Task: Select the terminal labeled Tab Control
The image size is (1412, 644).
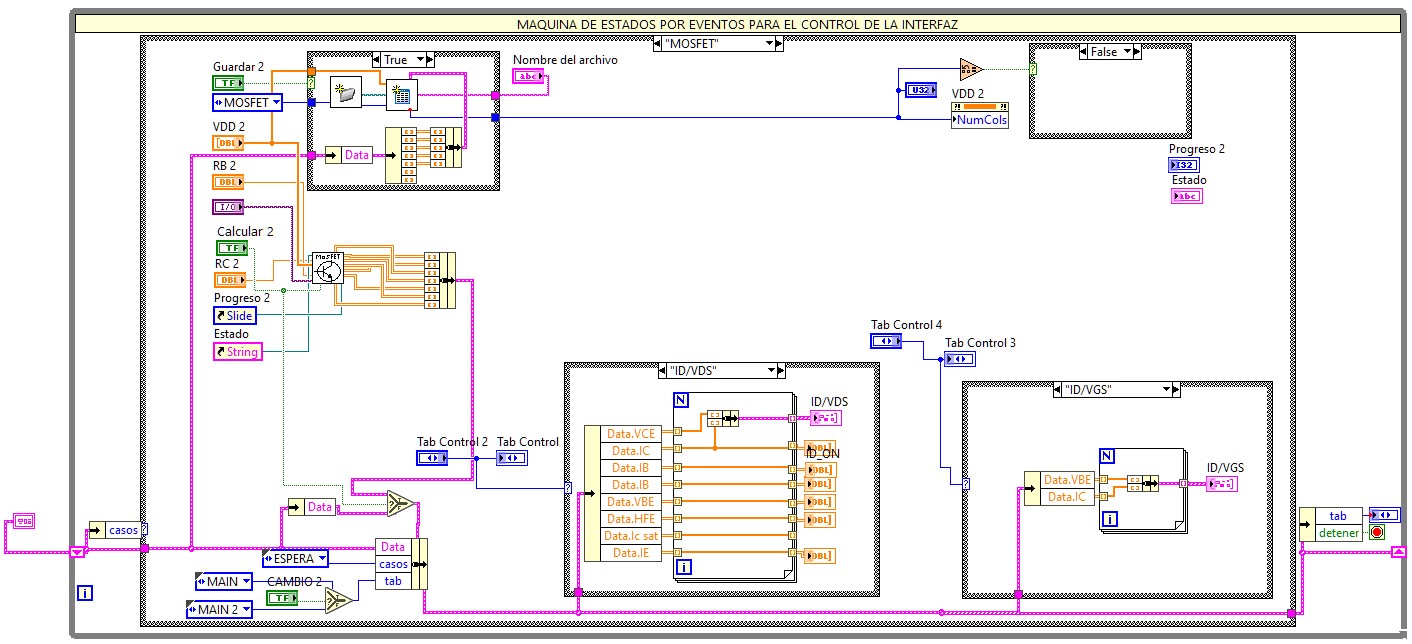Action: tap(512, 458)
